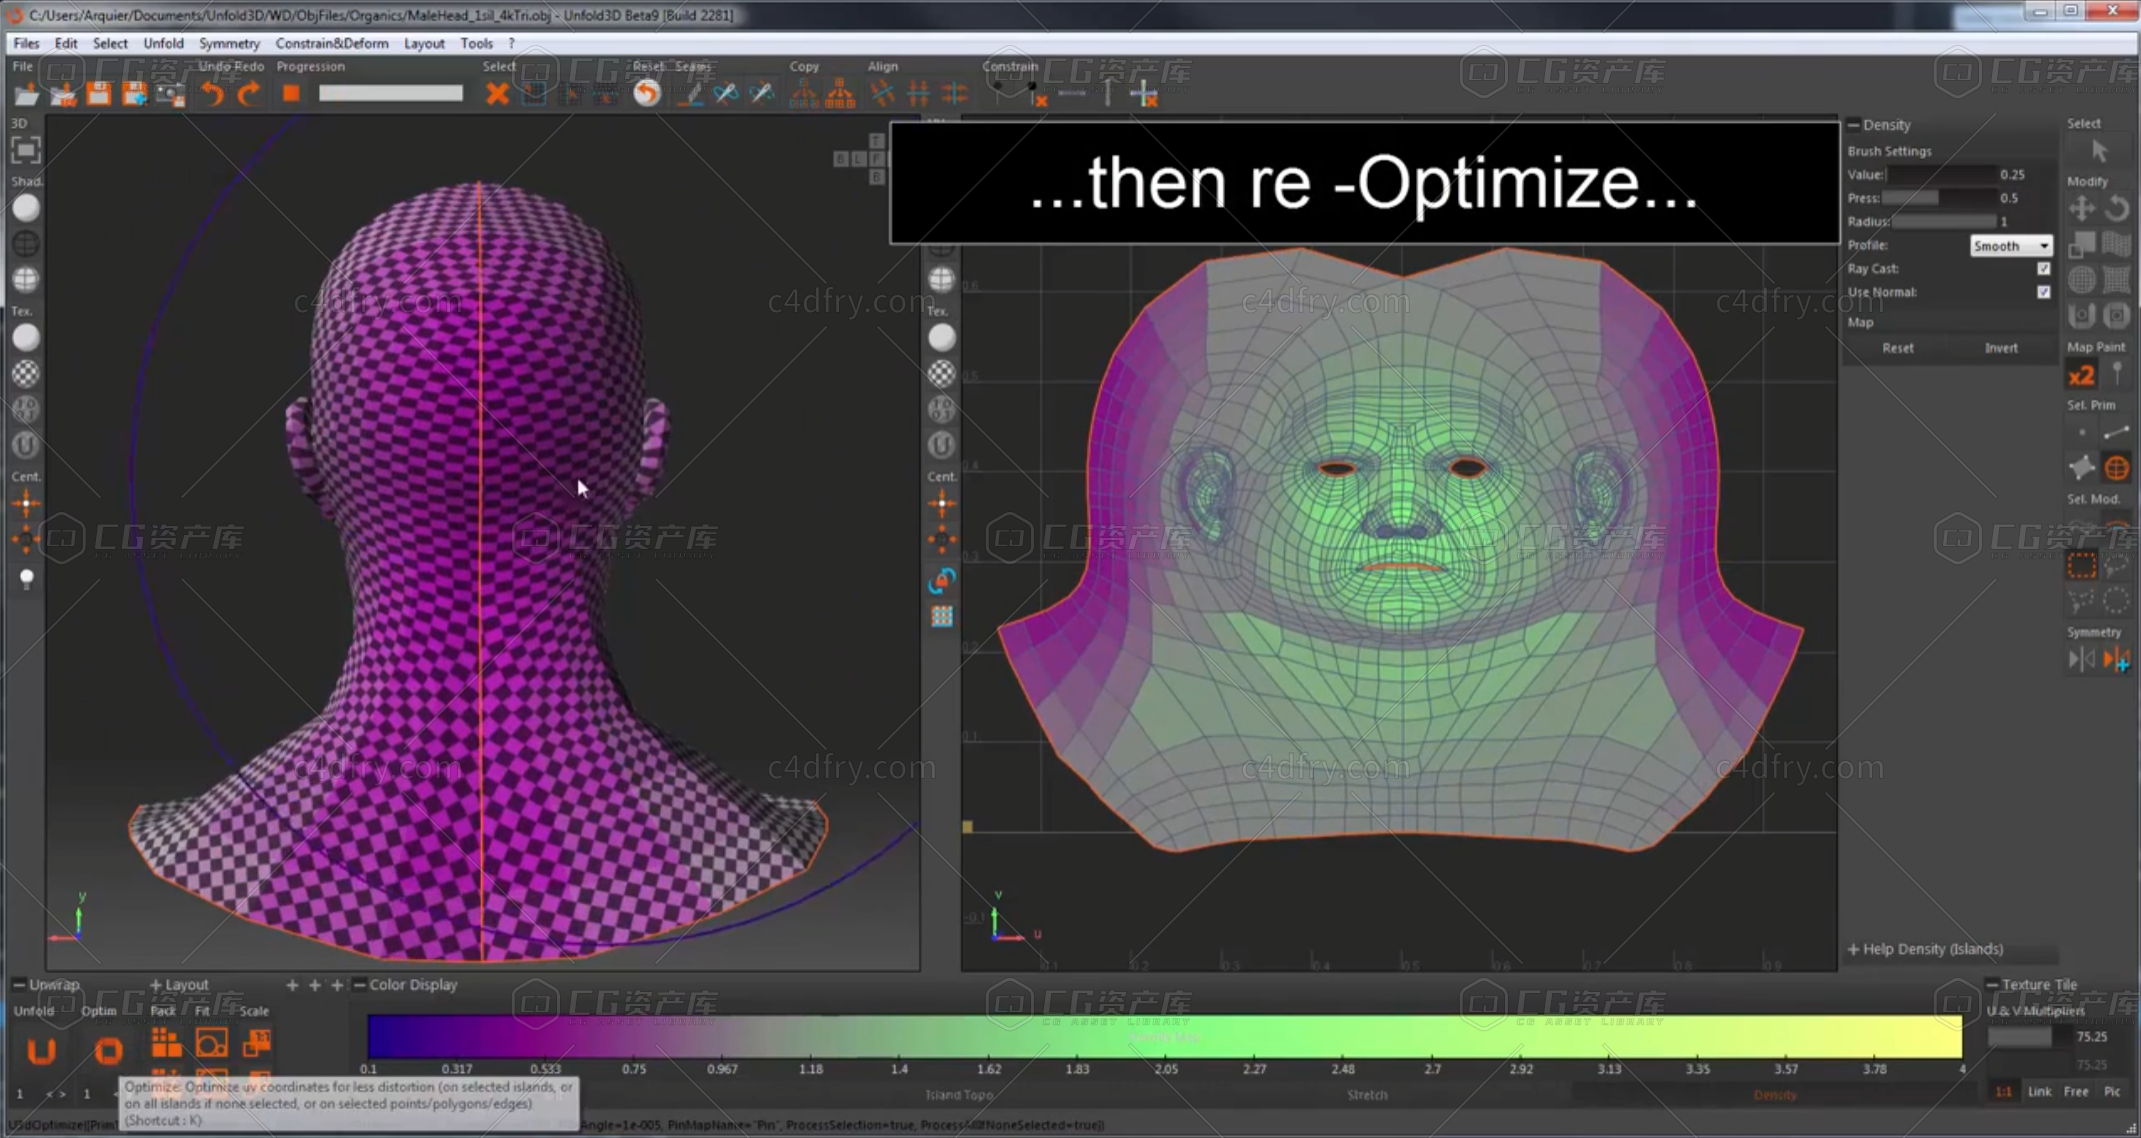The image size is (2141, 1138).
Task: Expand the Layout panel
Action: 155,984
